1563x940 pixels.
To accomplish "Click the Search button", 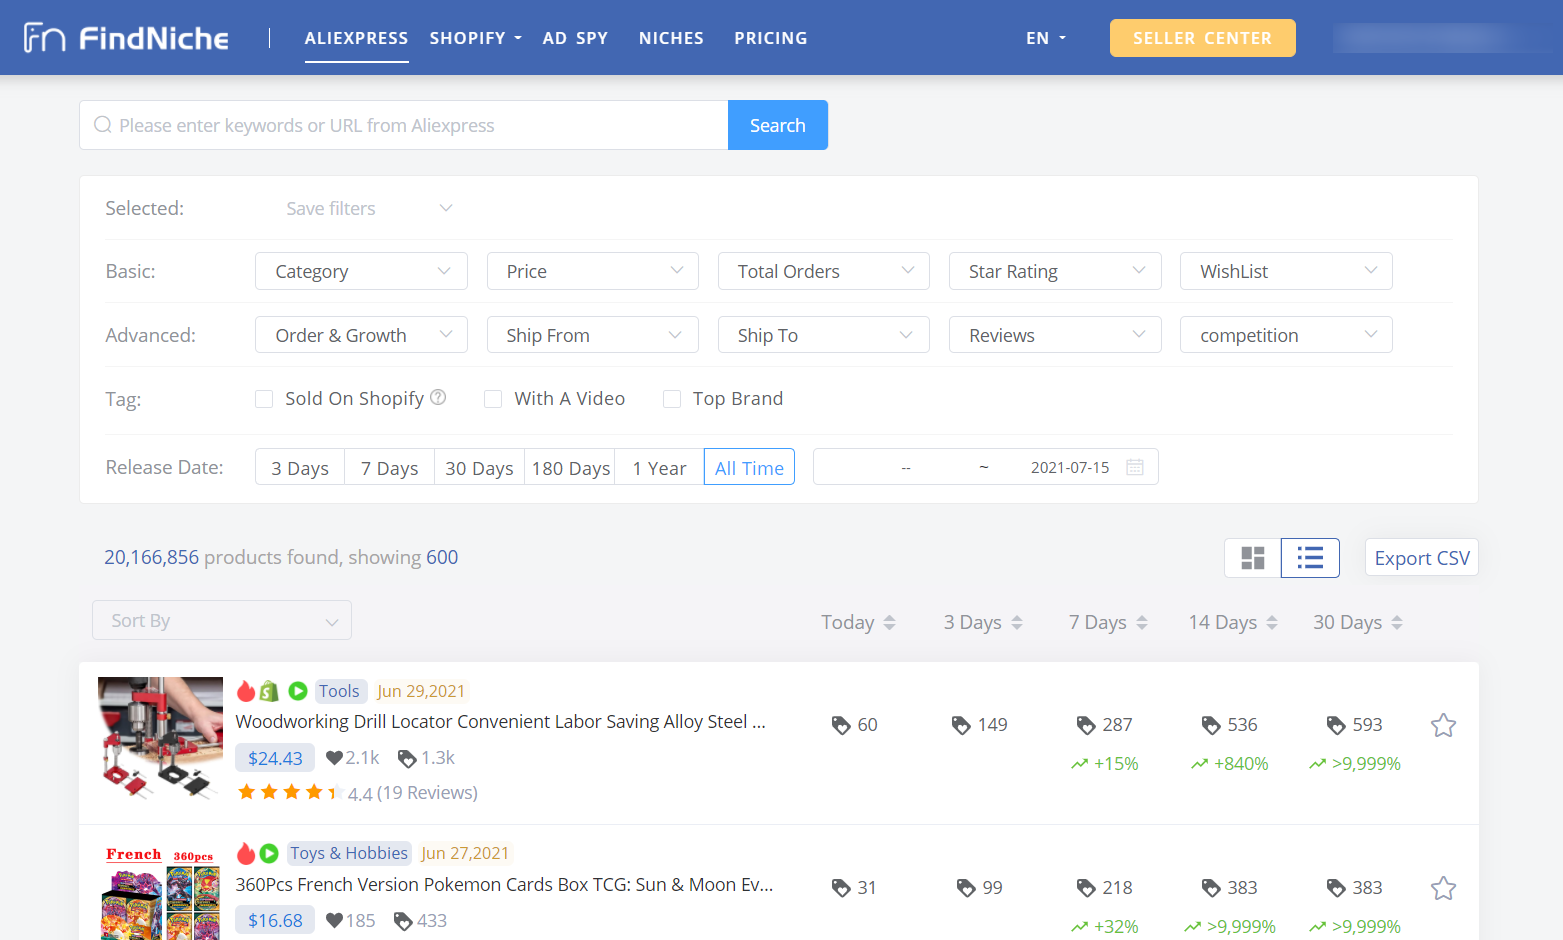I will point(778,125).
